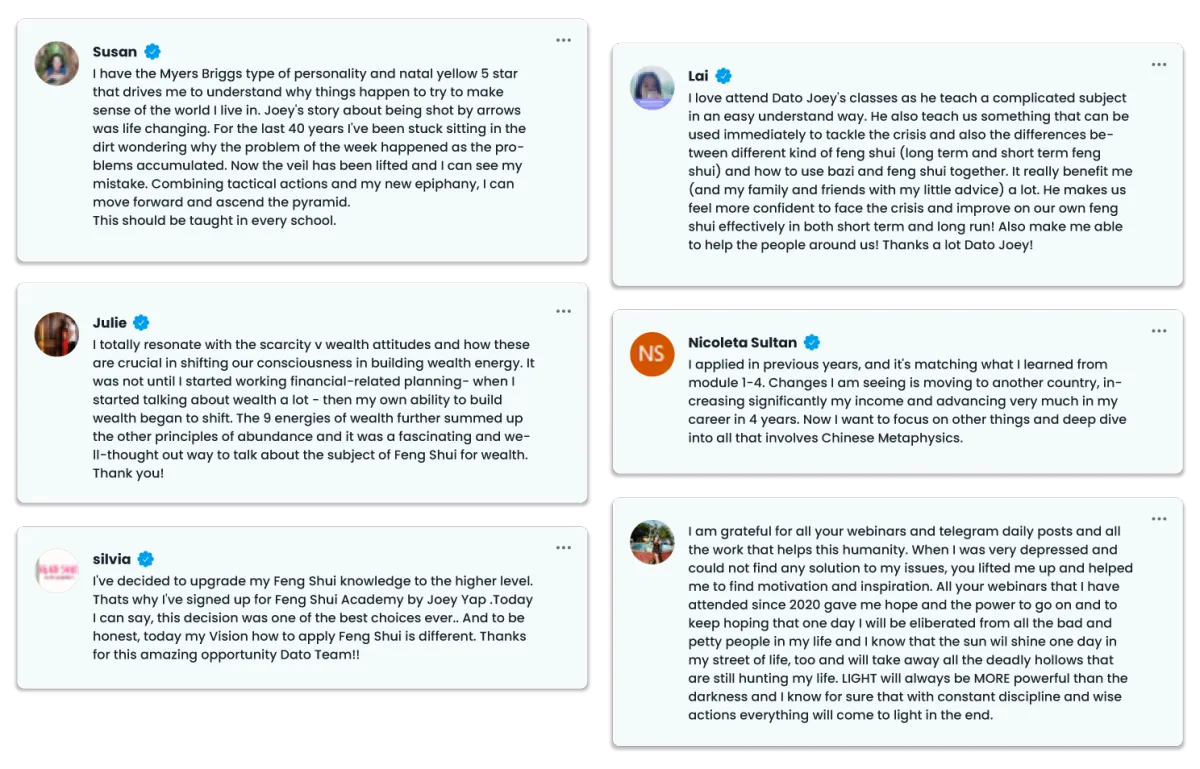This screenshot has height=769, width=1200.
Task: Click the avatar on the unnamed review
Action: coord(652,542)
